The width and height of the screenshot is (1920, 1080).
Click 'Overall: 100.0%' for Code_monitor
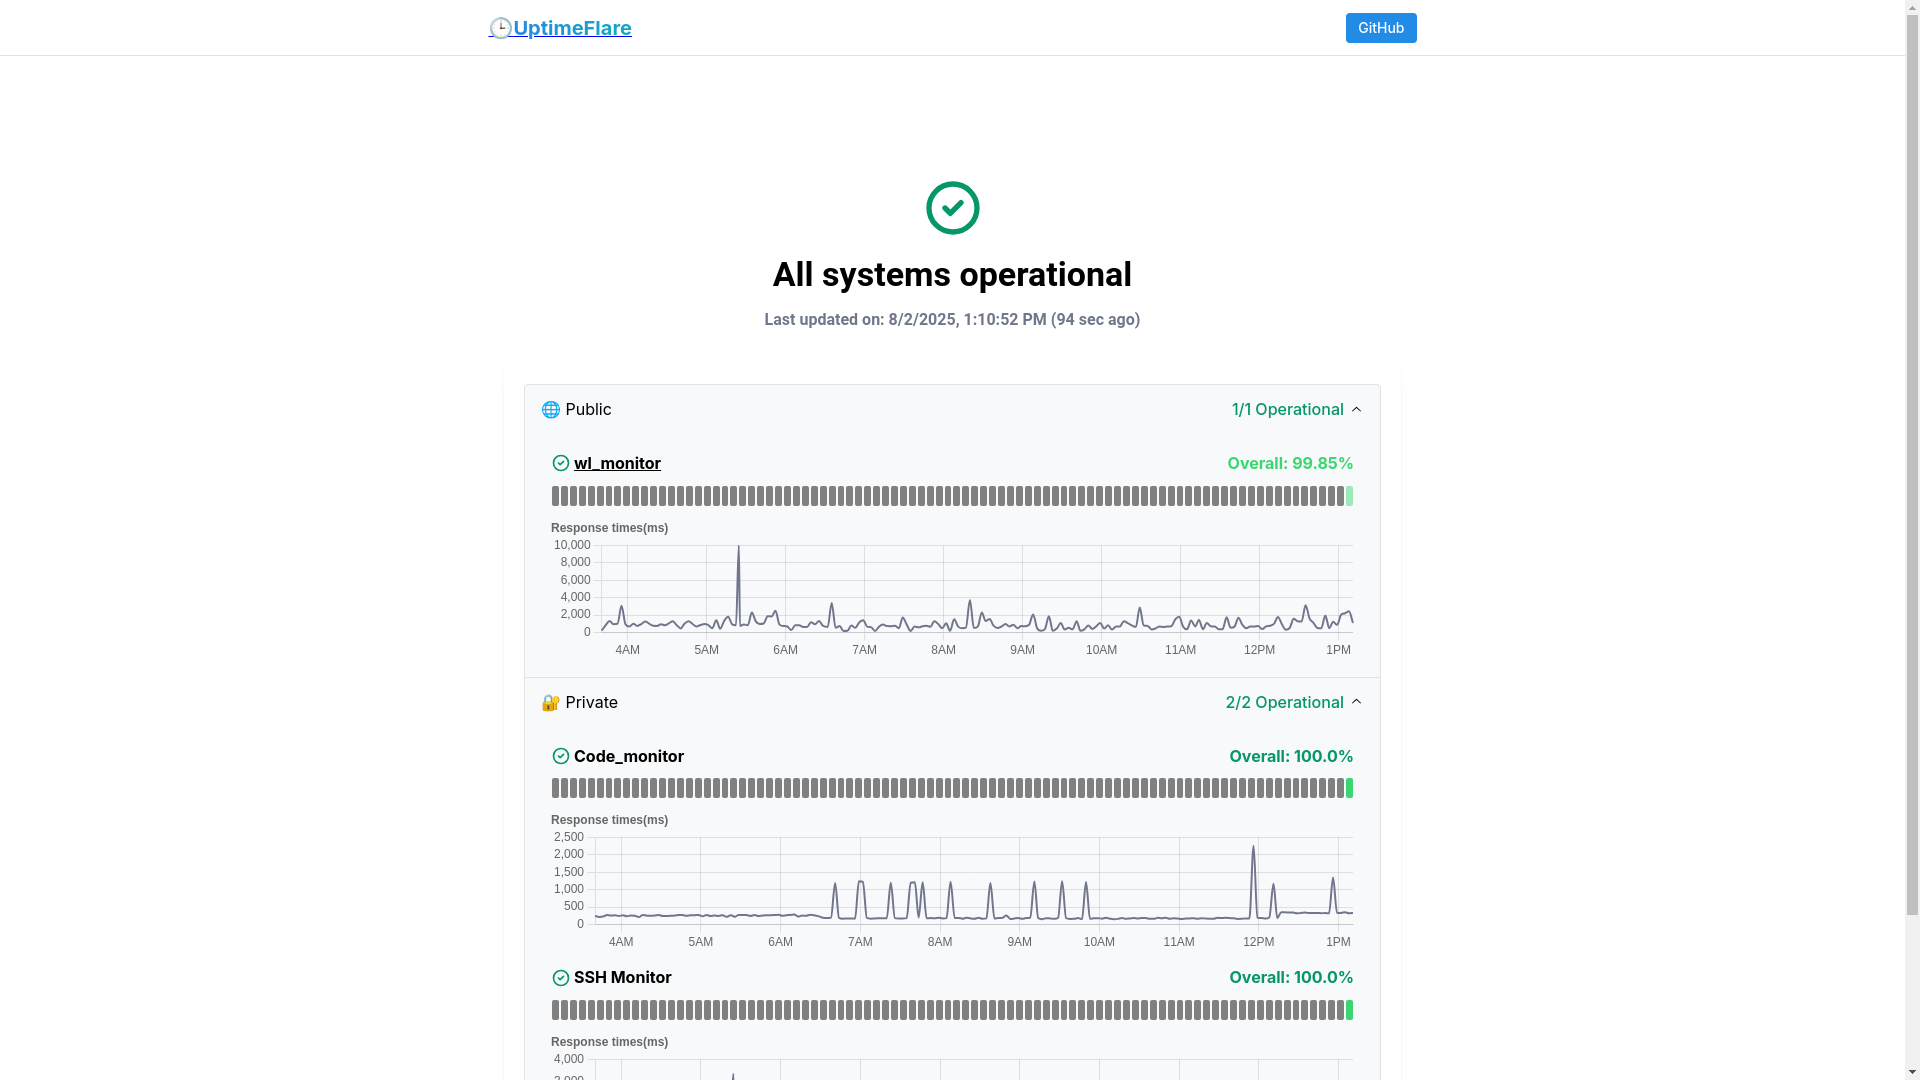point(1291,756)
